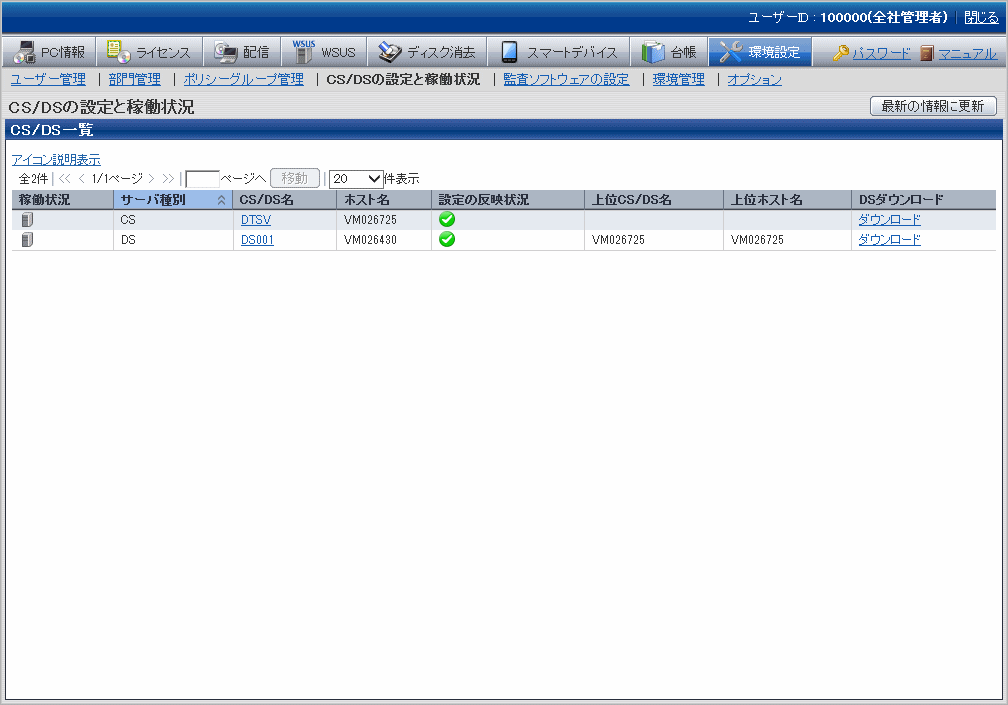Open the DS001 link
This screenshot has height=705, width=1008.
click(257, 240)
